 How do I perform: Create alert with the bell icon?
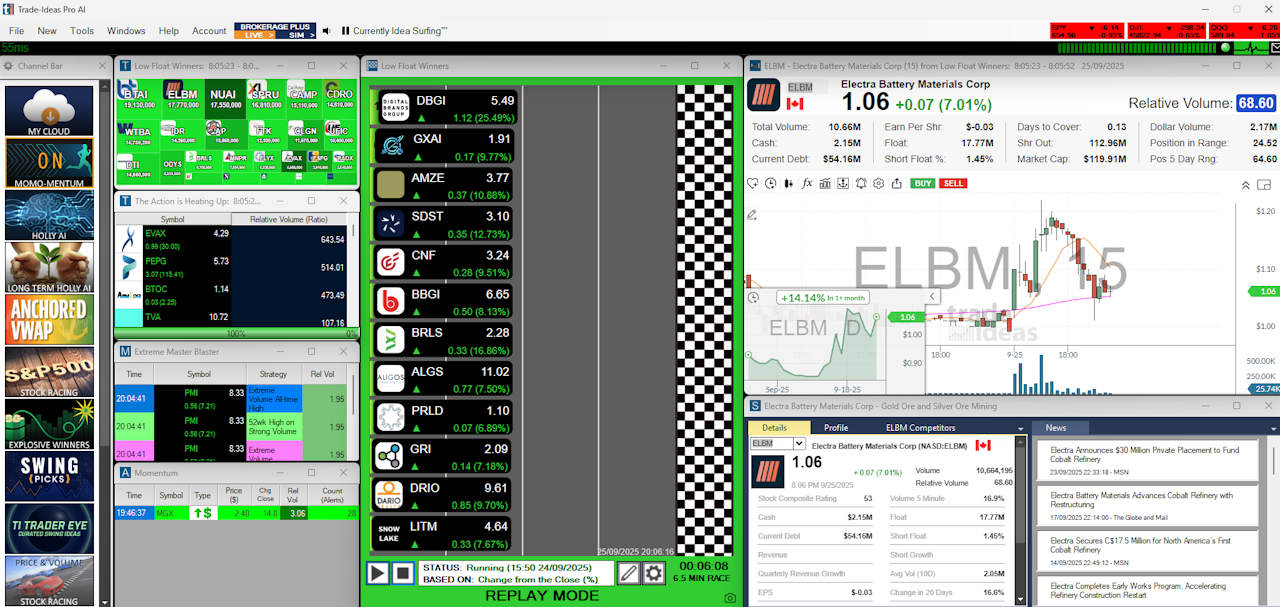tap(861, 183)
